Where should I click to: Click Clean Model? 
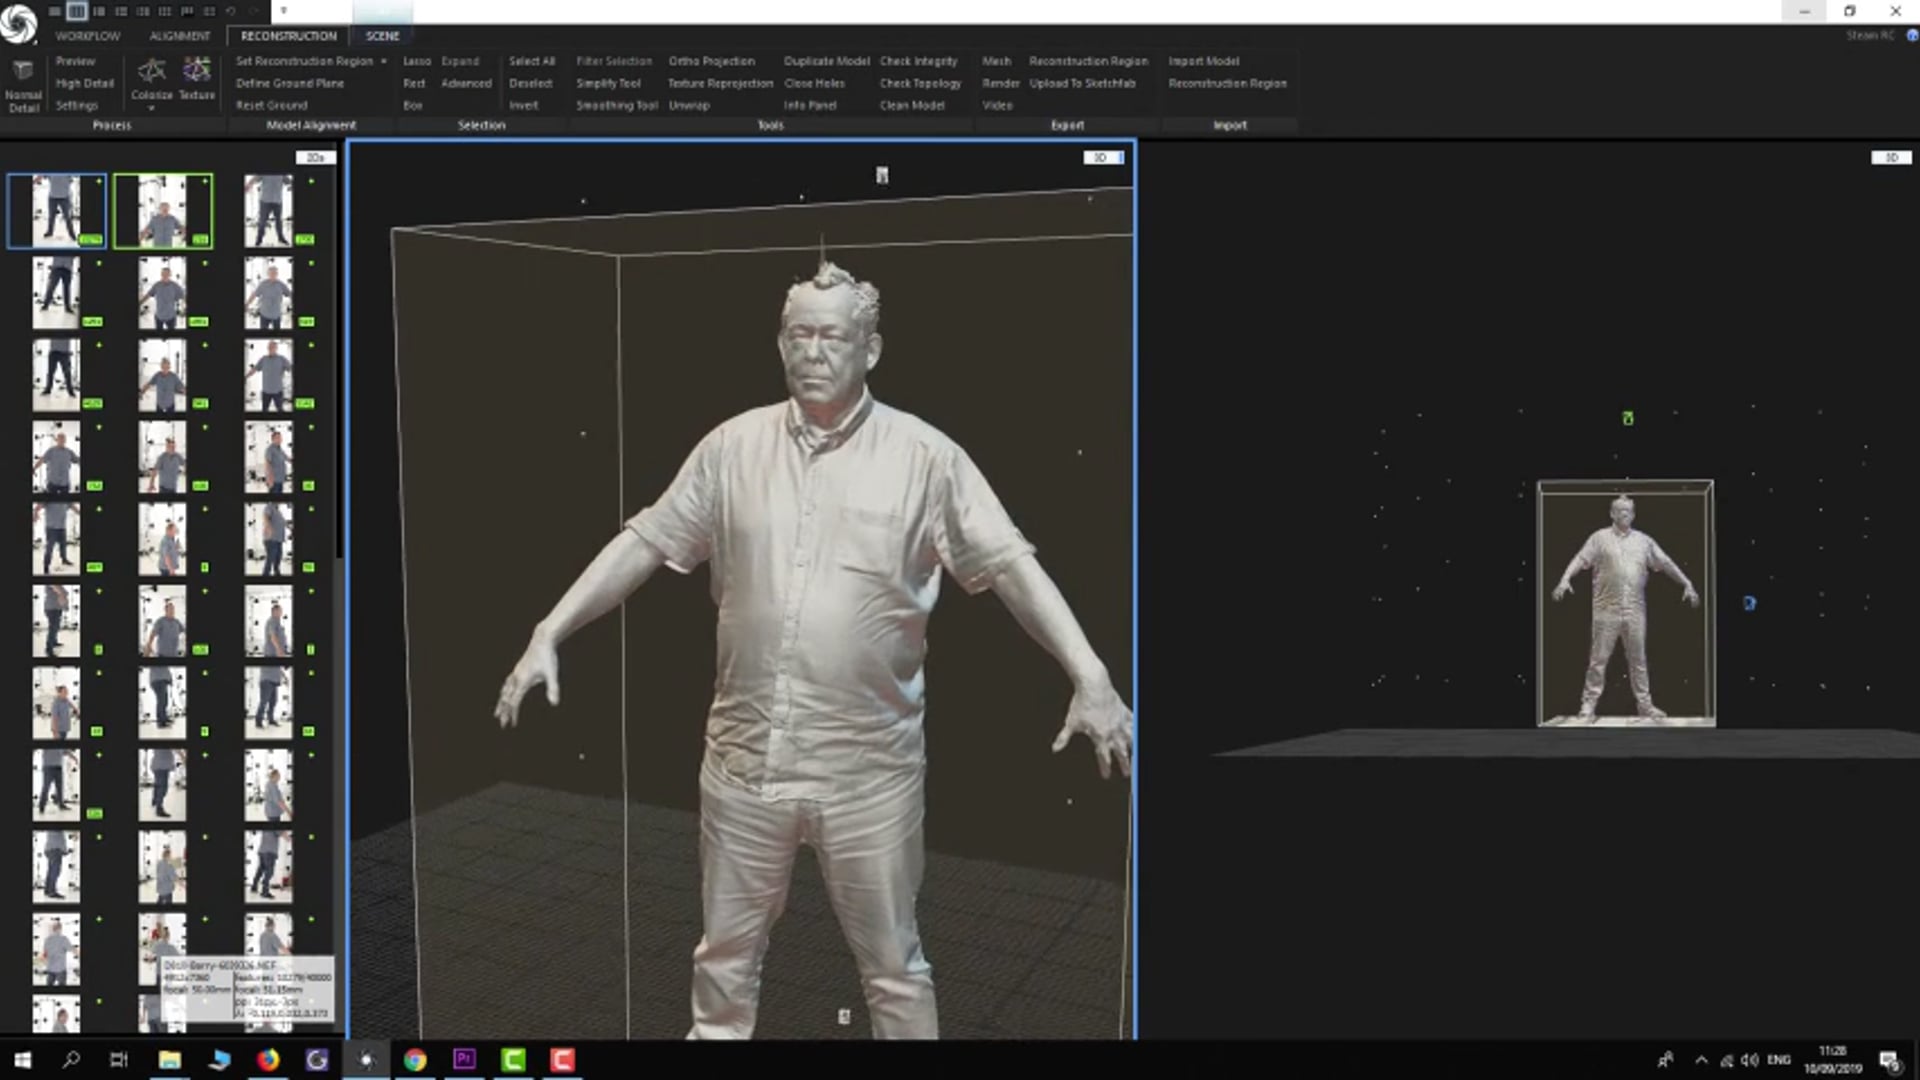912,105
